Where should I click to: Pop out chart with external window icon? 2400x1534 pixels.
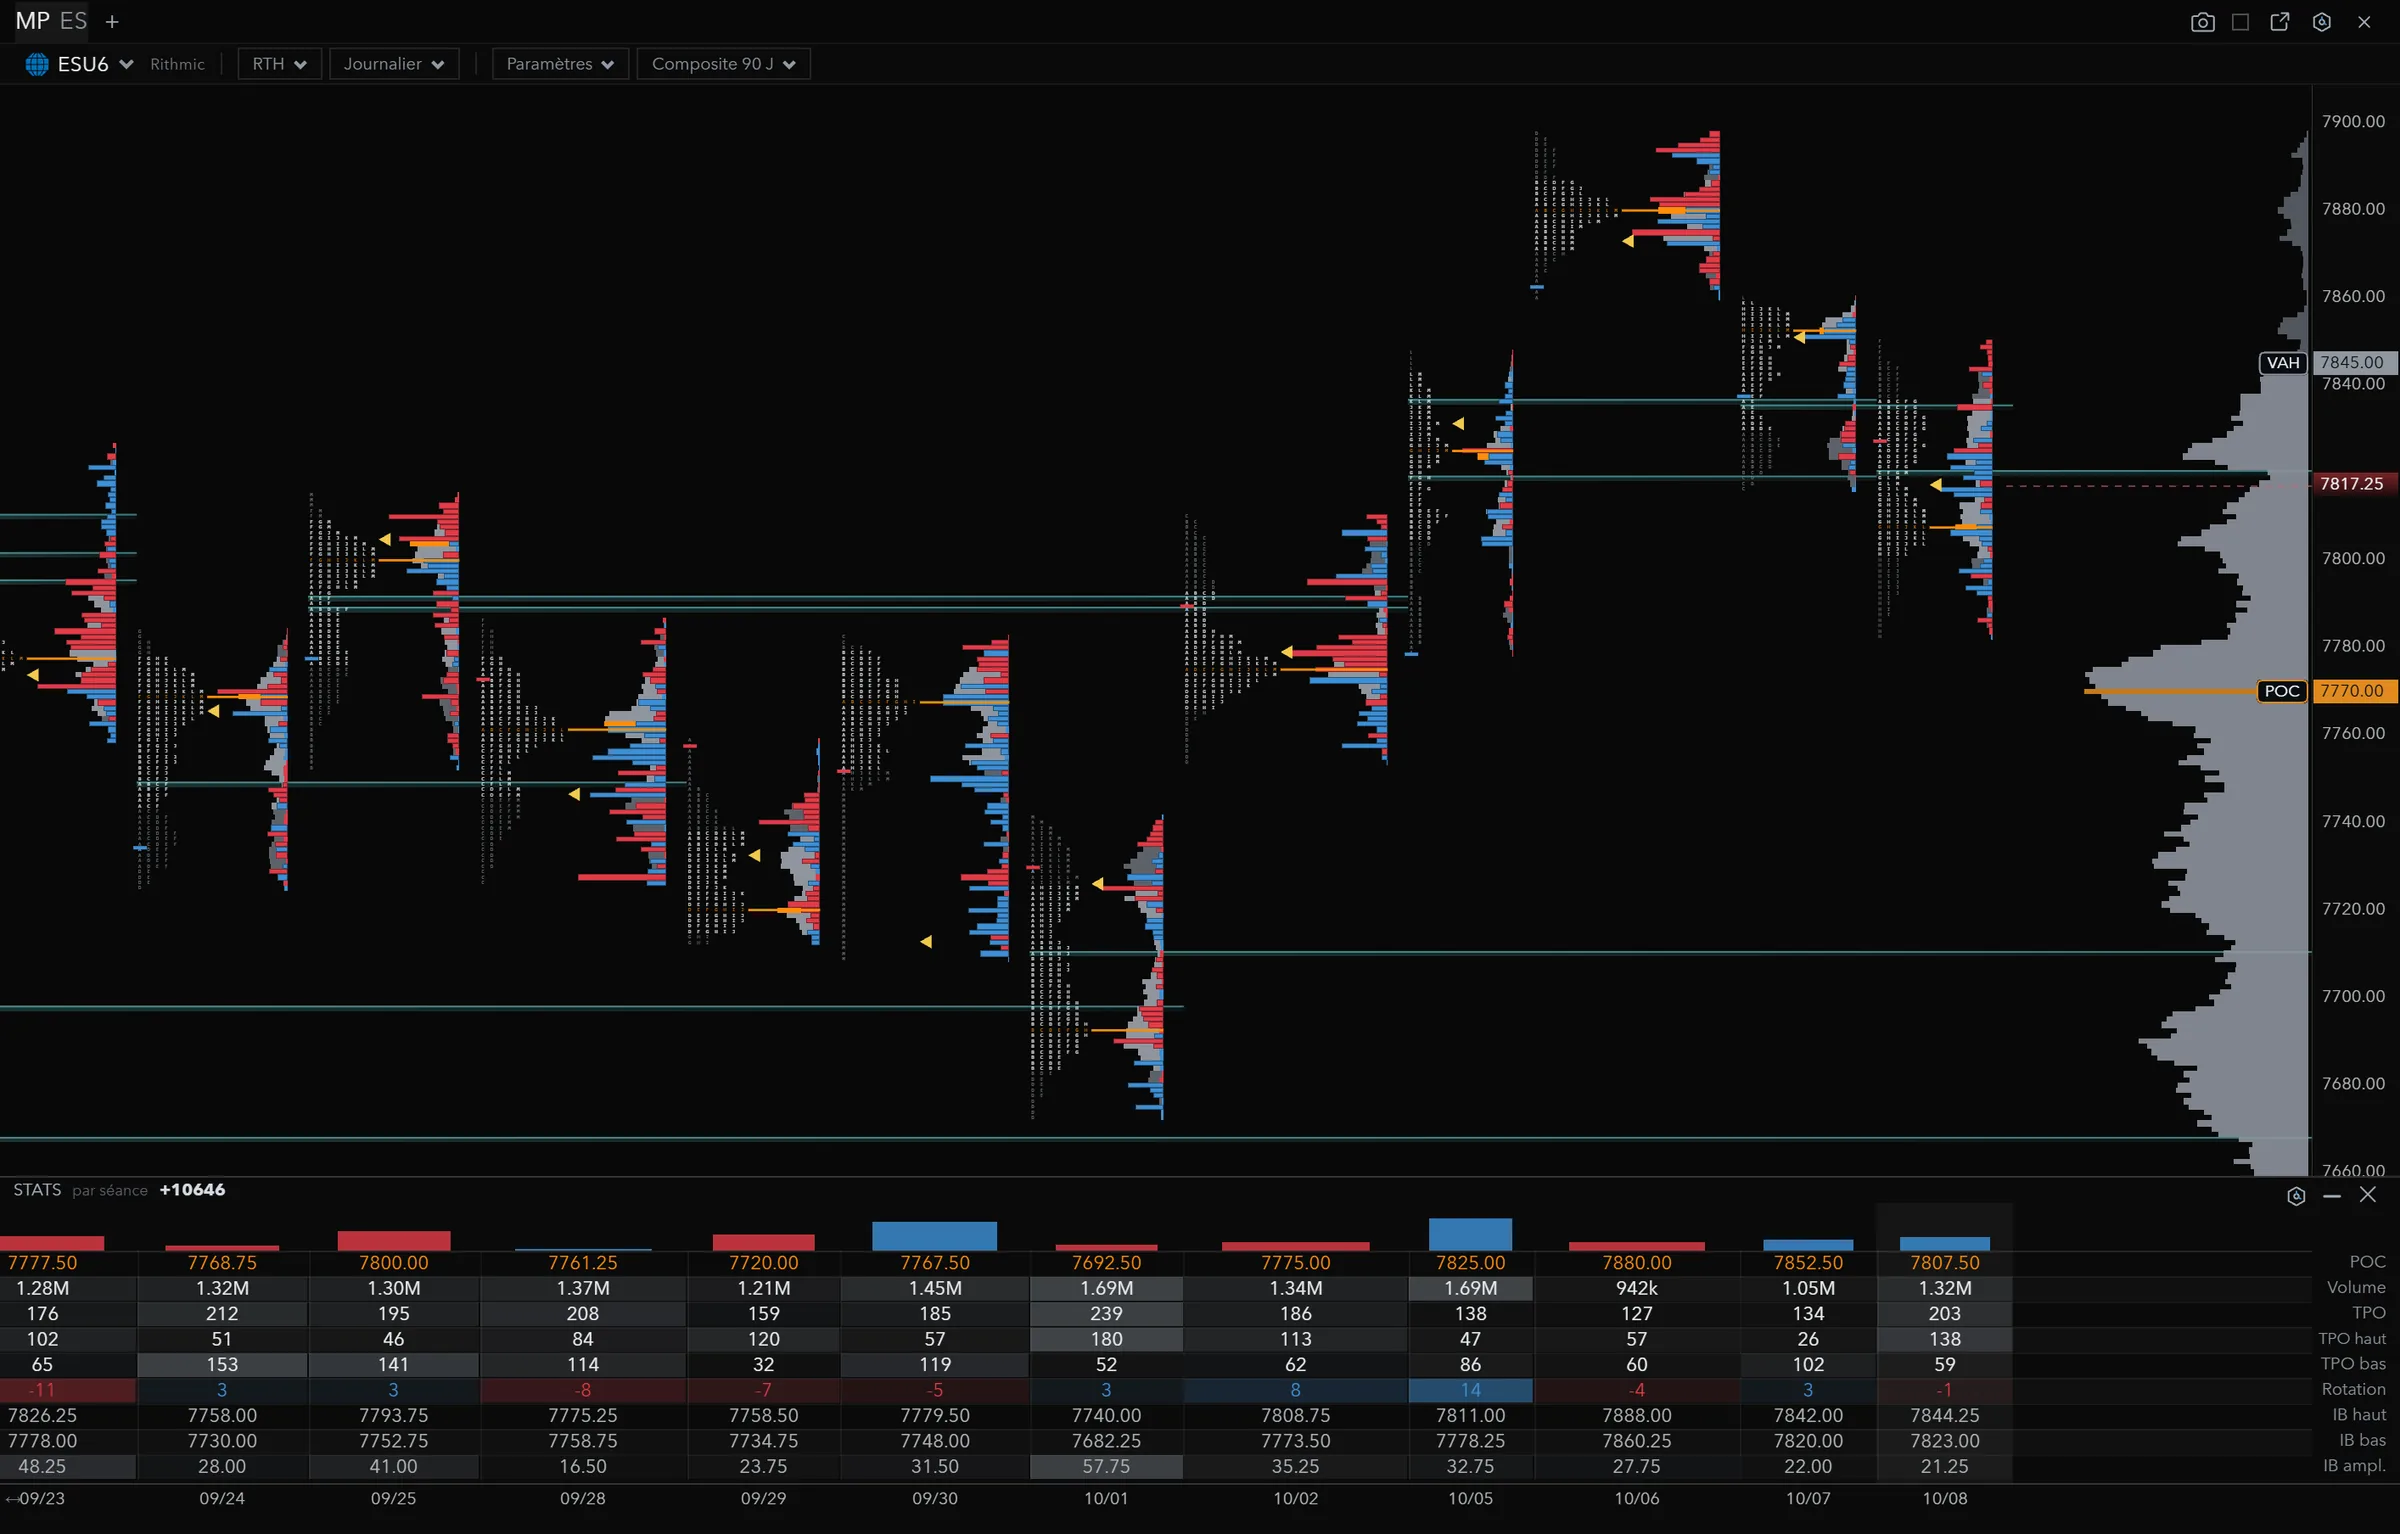click(x=2280, y=22)
